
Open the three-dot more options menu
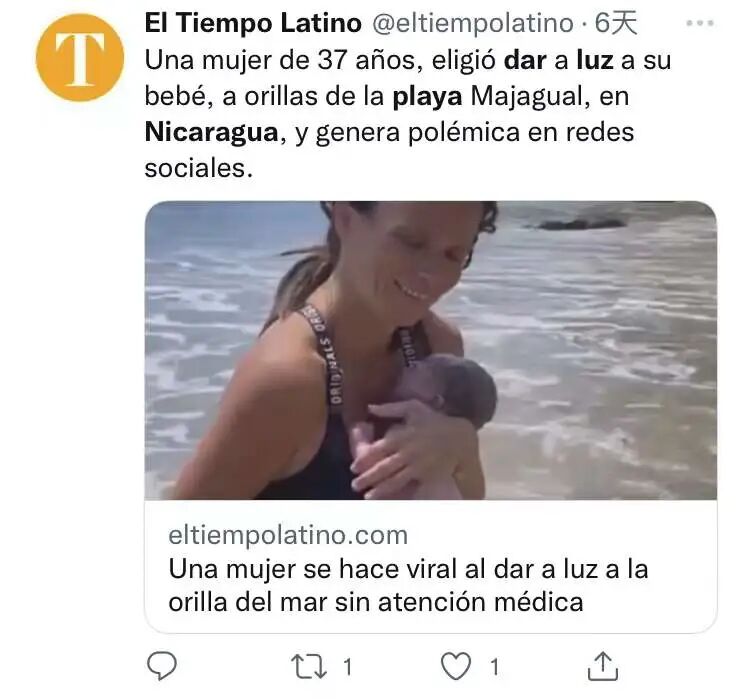[700, 23]
